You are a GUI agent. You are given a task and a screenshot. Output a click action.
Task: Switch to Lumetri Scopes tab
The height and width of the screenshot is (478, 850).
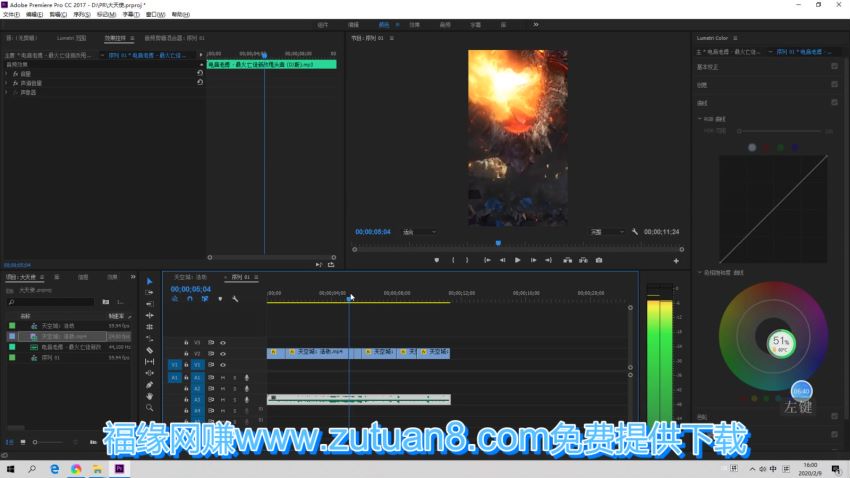click(72, 38)
